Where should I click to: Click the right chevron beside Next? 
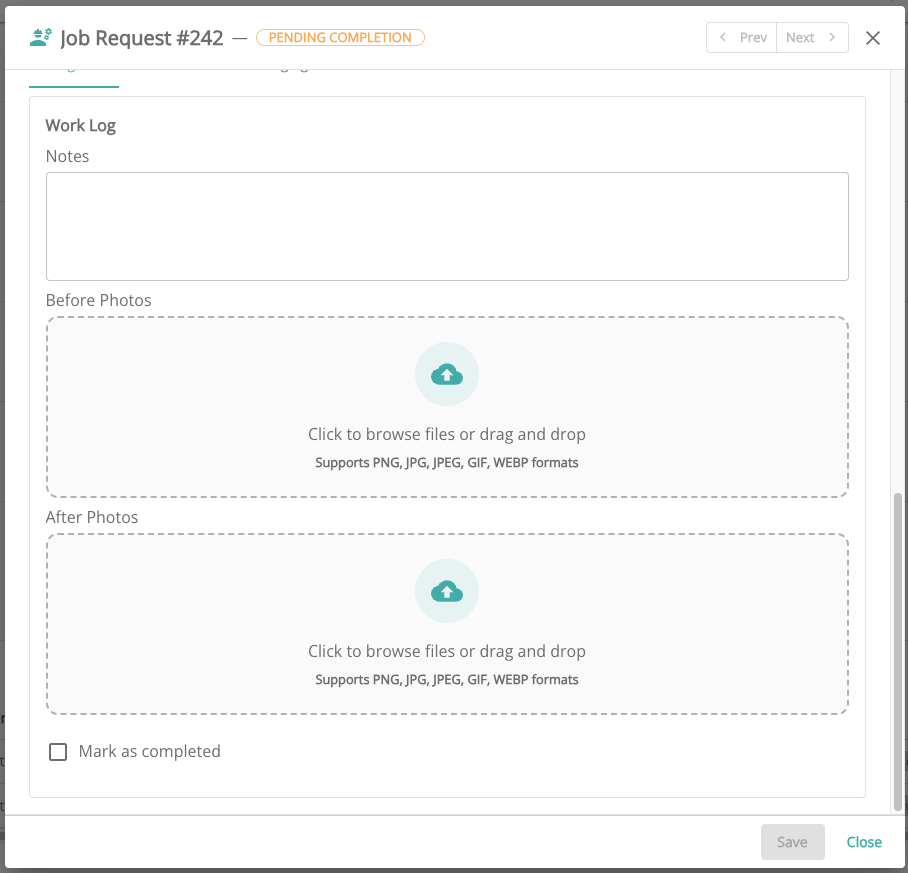click(832, 38)
